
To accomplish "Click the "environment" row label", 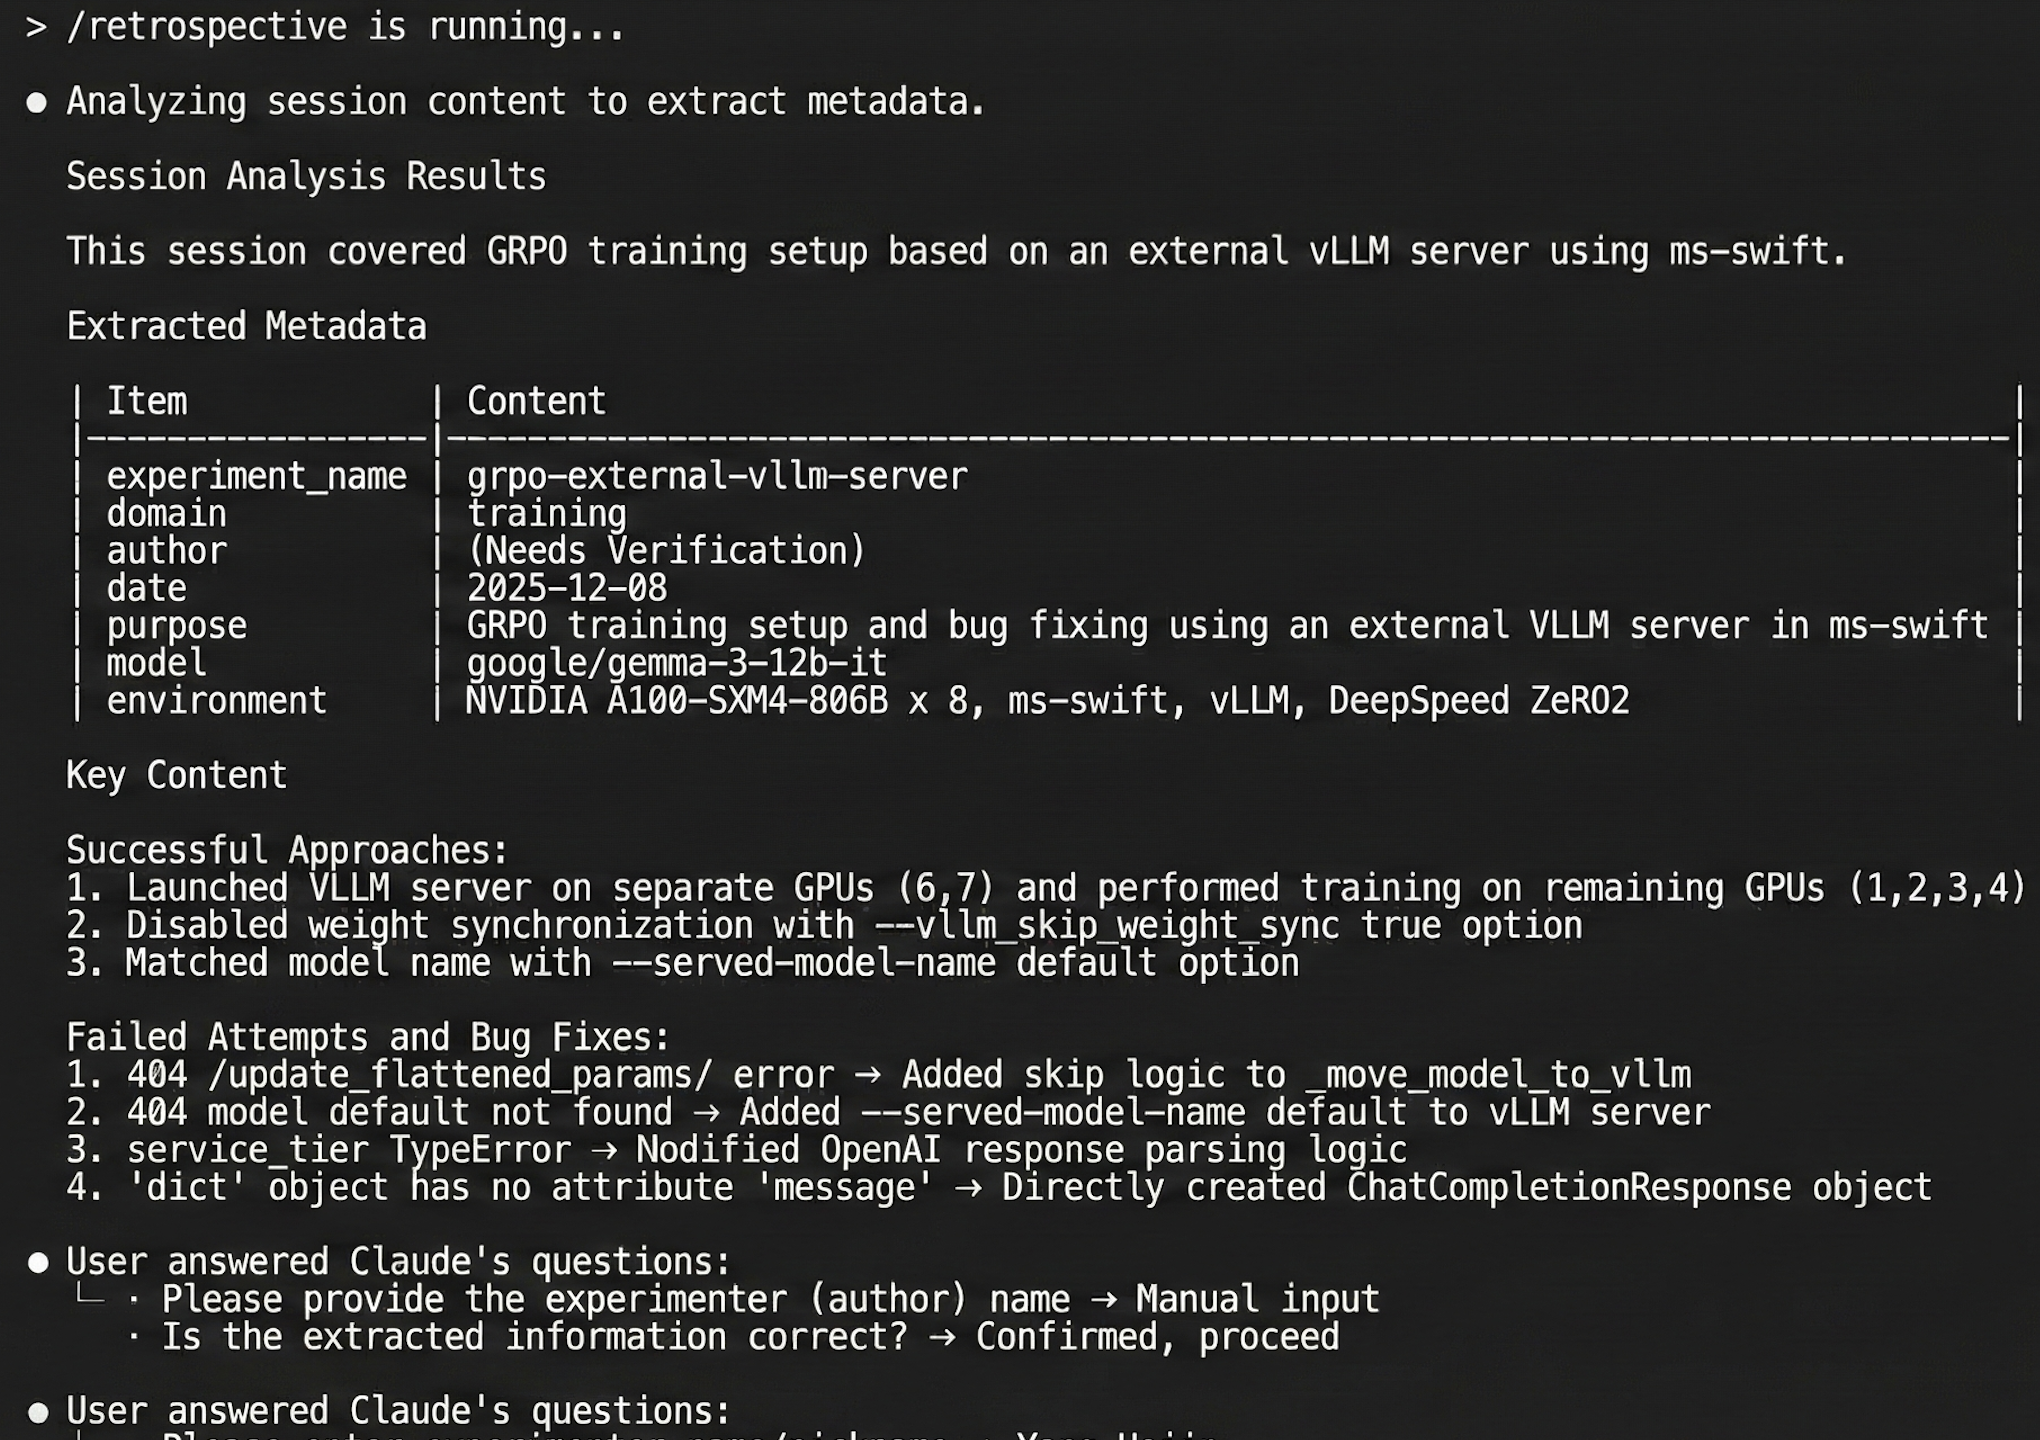I will click(x=216, y=701).
